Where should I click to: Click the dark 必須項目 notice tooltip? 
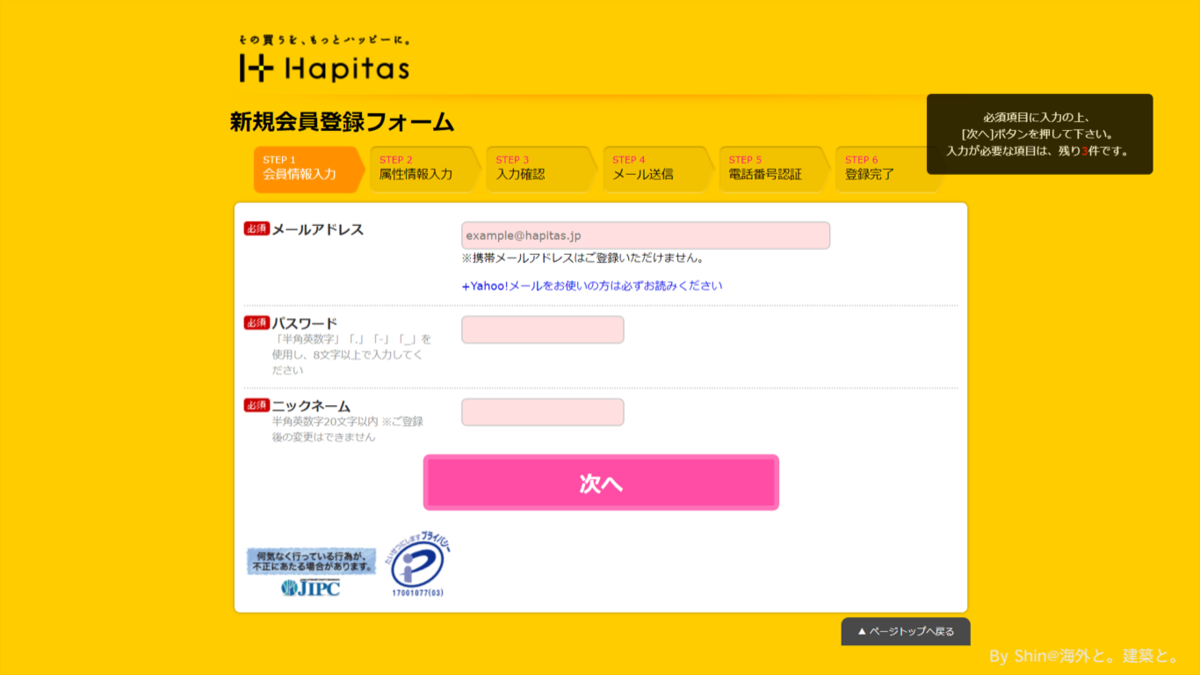coord(1040,134)
